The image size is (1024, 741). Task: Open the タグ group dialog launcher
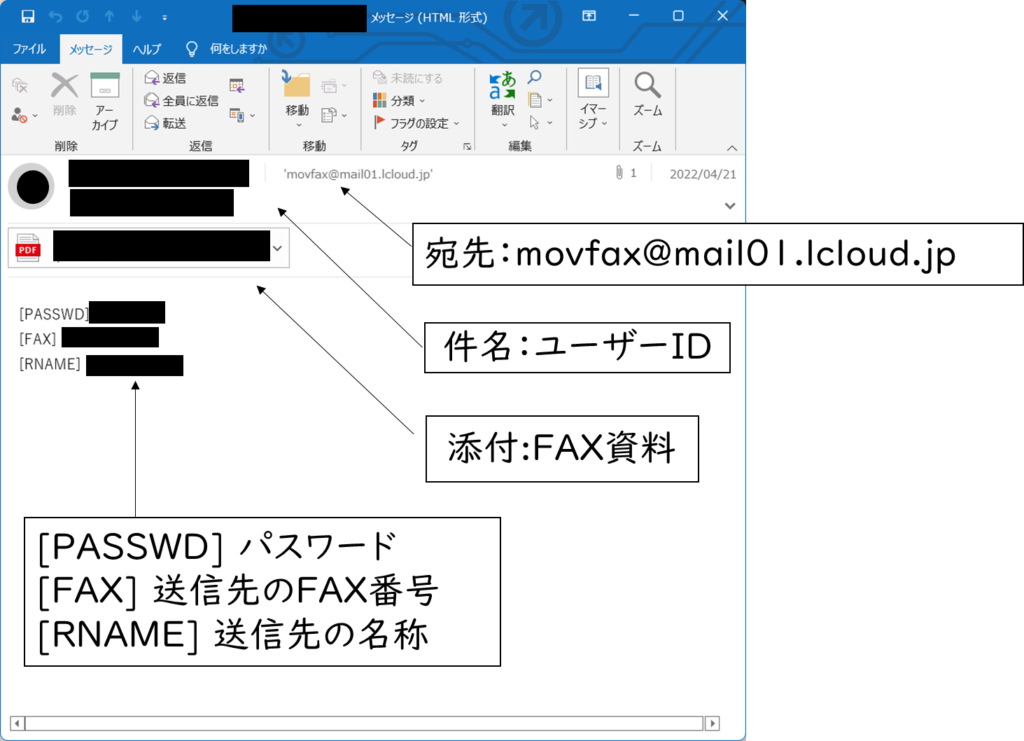coord(468,146)
